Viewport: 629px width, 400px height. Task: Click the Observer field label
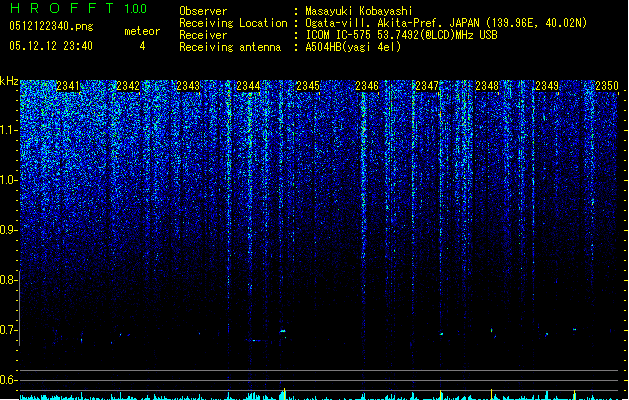203,11
